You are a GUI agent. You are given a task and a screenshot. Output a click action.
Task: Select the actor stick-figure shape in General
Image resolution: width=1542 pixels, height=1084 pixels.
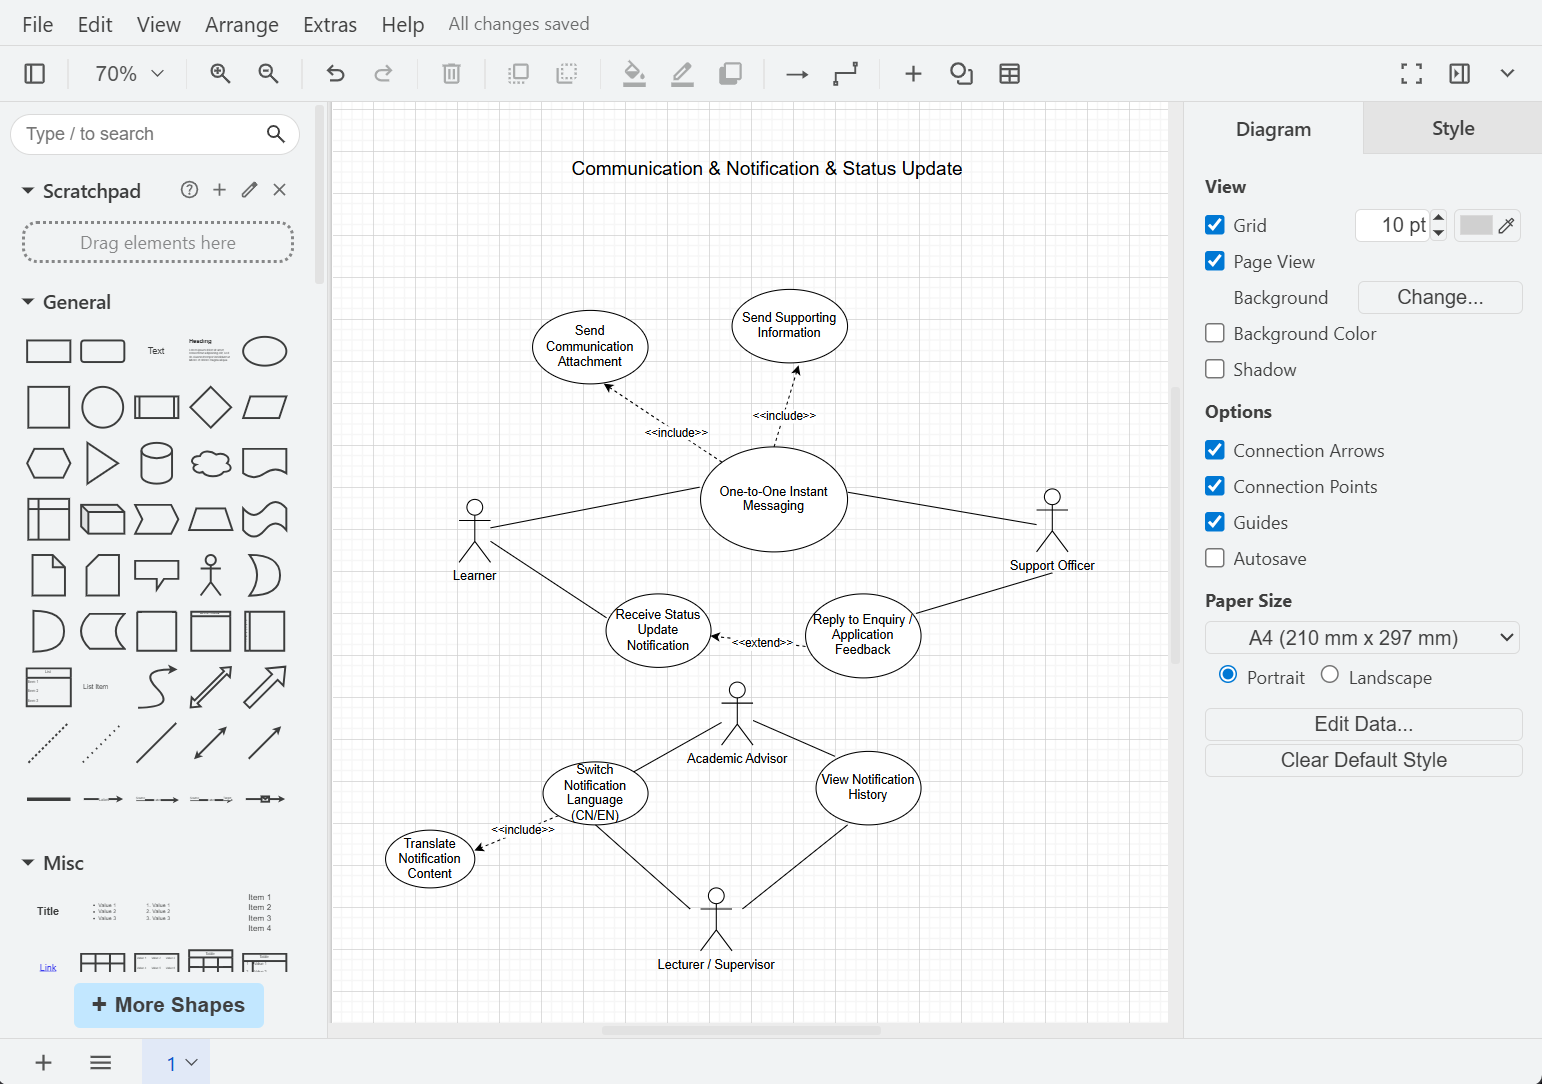click(210, 575)
